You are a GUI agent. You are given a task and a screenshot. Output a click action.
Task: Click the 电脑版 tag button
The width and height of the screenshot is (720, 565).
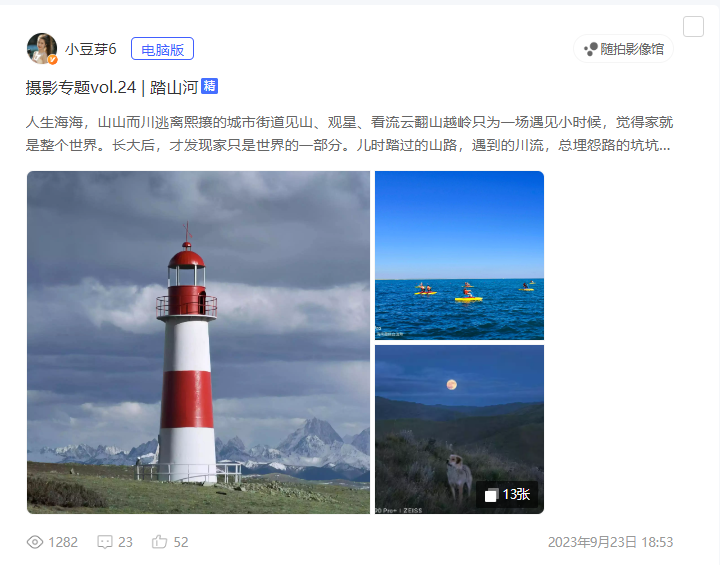click(163, 49)
